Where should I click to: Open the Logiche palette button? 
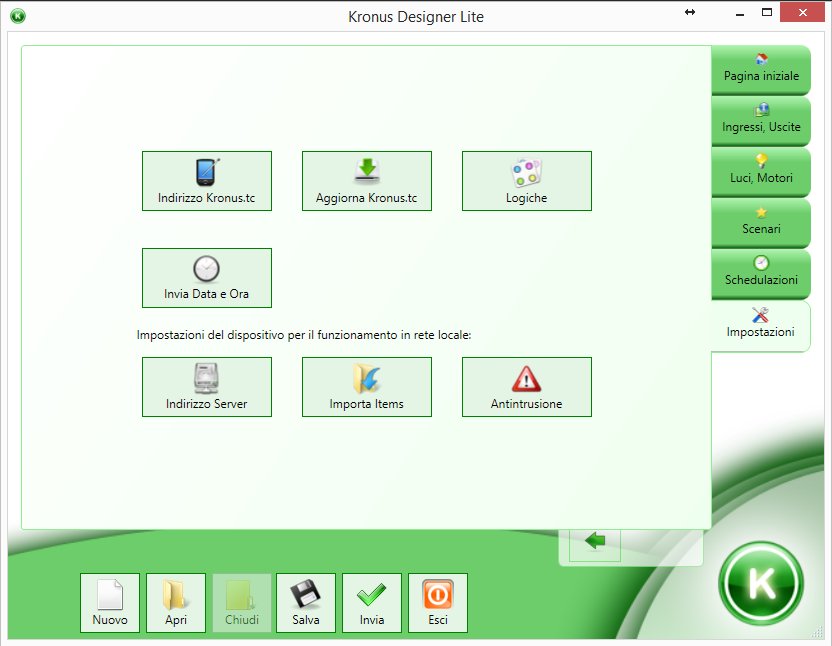[x=527, y=181]
